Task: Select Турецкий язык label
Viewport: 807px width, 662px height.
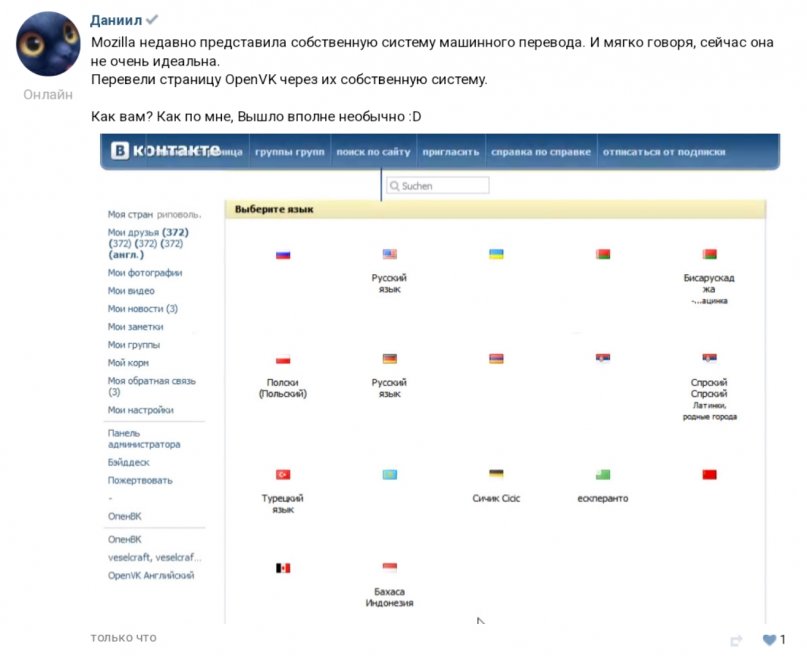Action: pos(283,504)
